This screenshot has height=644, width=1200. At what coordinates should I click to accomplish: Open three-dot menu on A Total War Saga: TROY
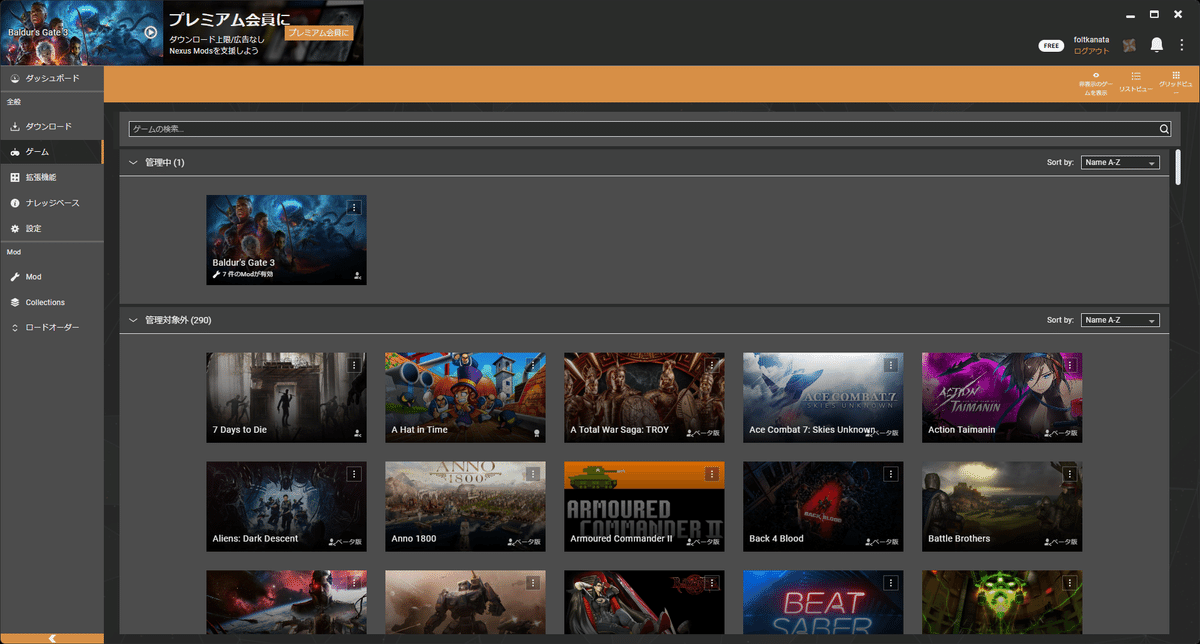tap(711, 365)
